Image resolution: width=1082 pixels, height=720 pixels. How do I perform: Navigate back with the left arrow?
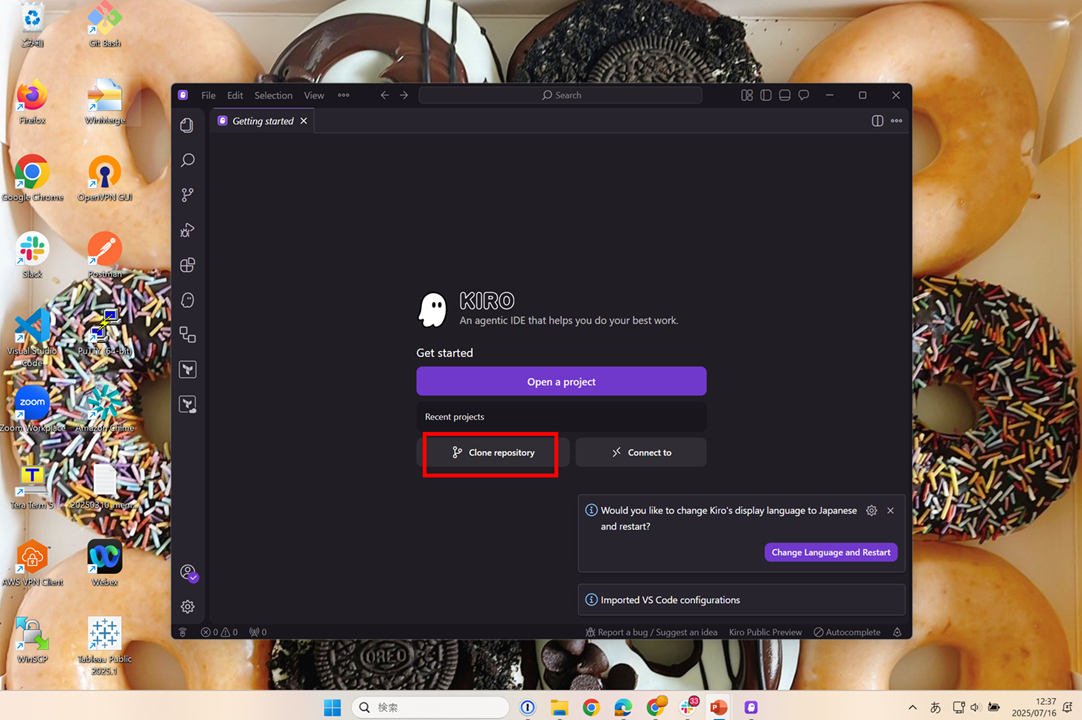(385, 95)
